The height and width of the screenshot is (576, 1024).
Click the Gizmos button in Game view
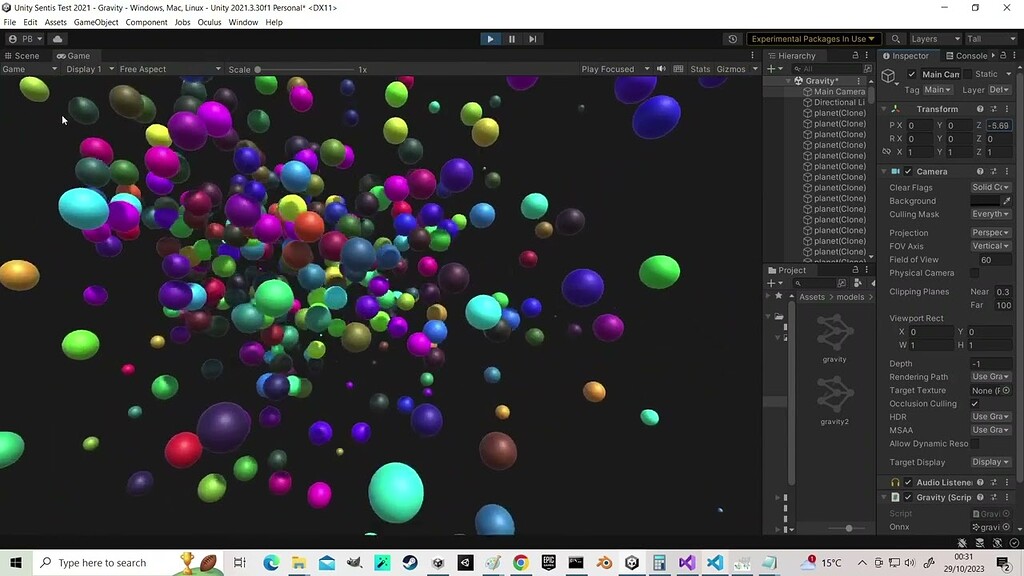pyautogui.click(x=731, y=69)
